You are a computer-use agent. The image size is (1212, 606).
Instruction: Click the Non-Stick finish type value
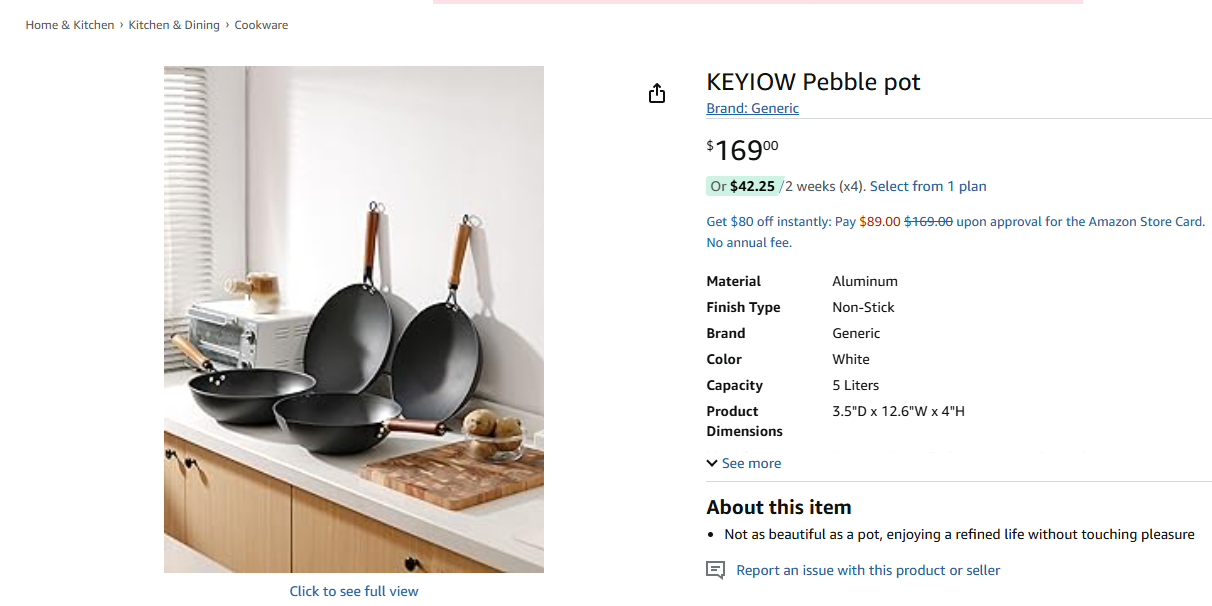(x=863, y=307)
